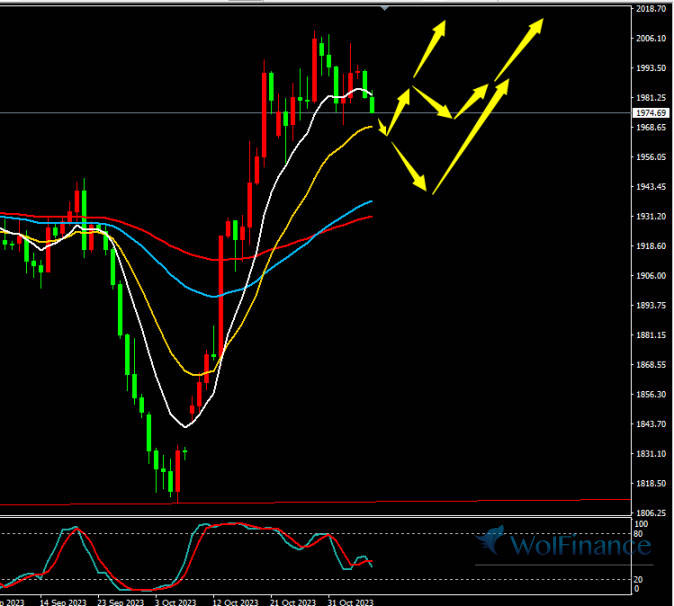Click the 1843.70 price scale label
This screenshot has height=606, width=674.
tap(651, 424)
